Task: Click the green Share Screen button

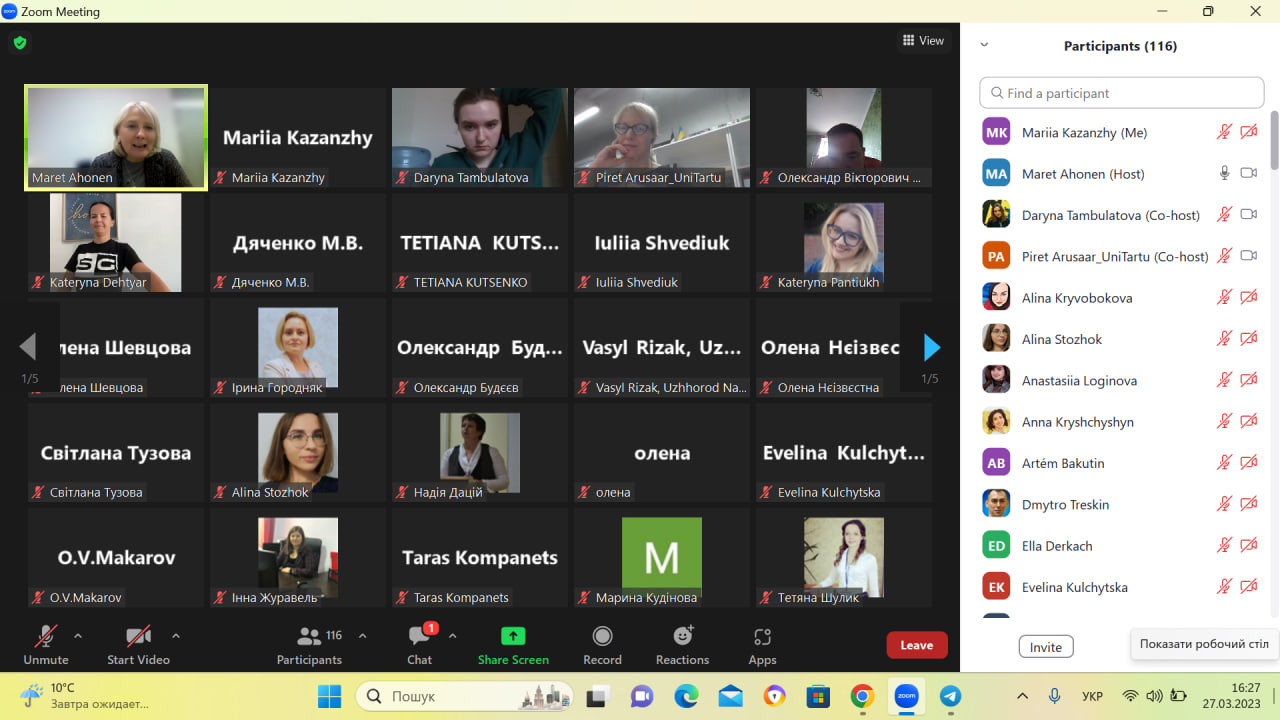Action: coord(513,645)
